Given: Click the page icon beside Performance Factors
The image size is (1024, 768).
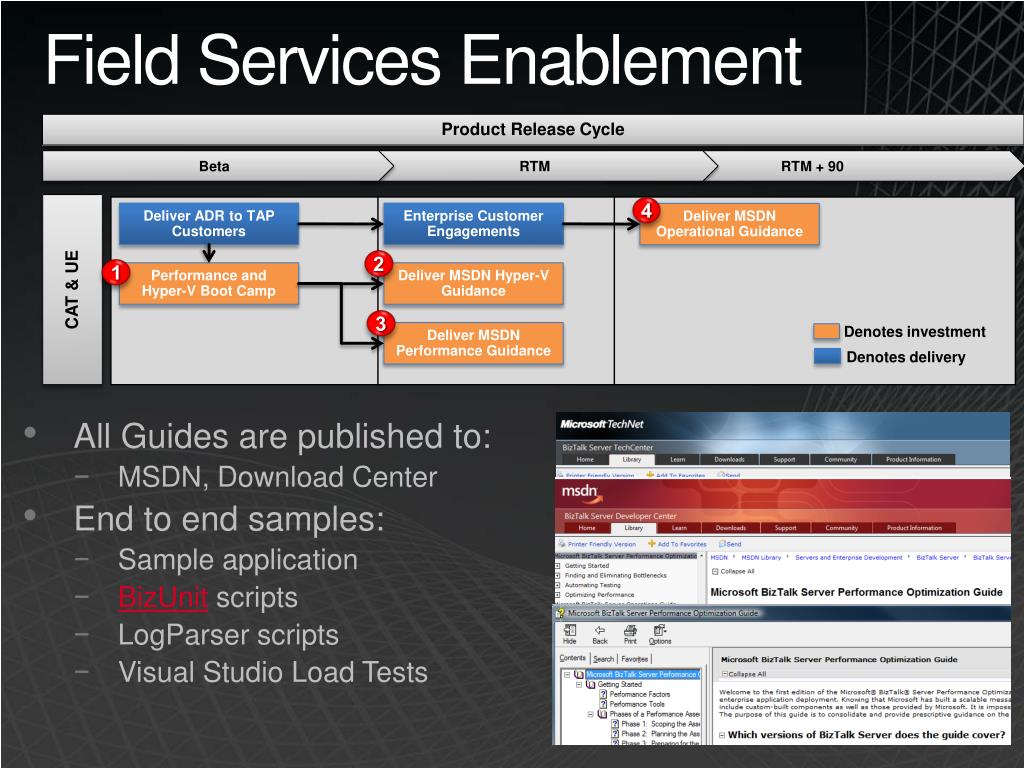Looking at the screenshot, I should point(603,694).
